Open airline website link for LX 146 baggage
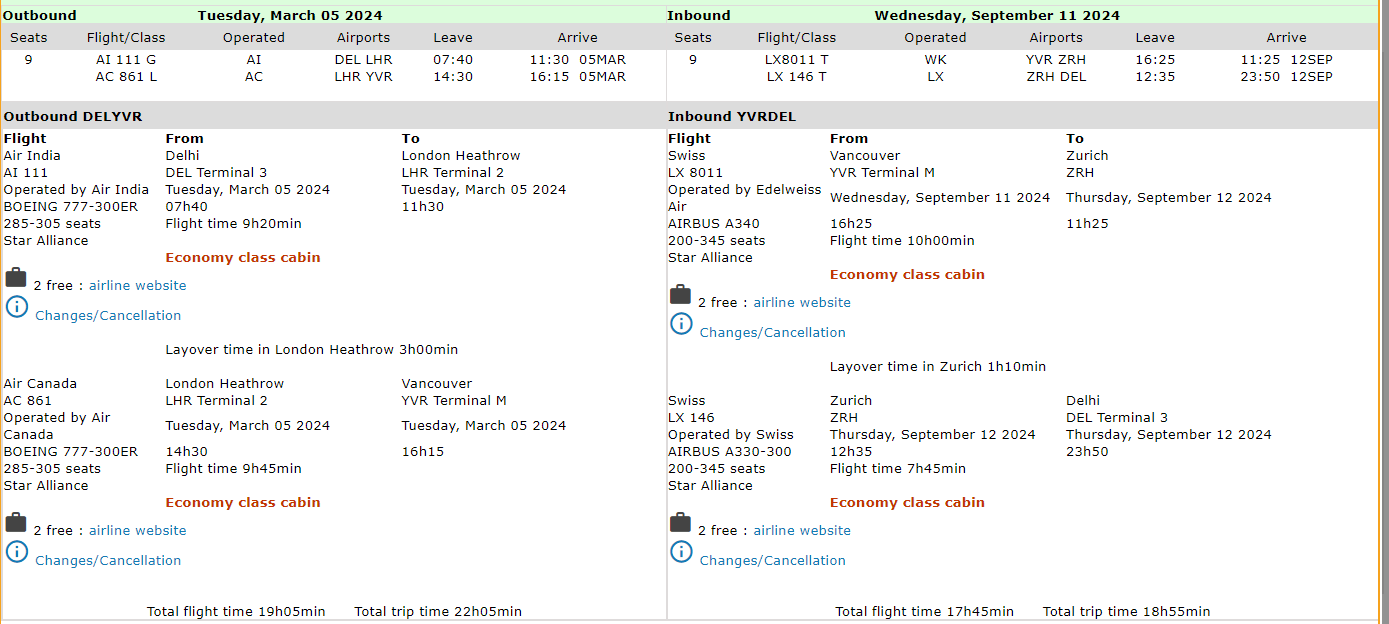The height and width of the screenshot is (624, 1389). [x=802, y=531]
